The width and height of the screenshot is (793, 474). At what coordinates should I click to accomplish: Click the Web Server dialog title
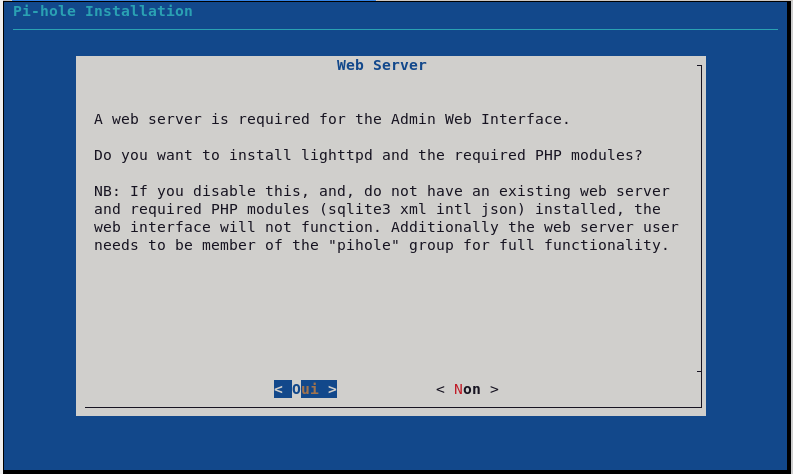[382, 65]
